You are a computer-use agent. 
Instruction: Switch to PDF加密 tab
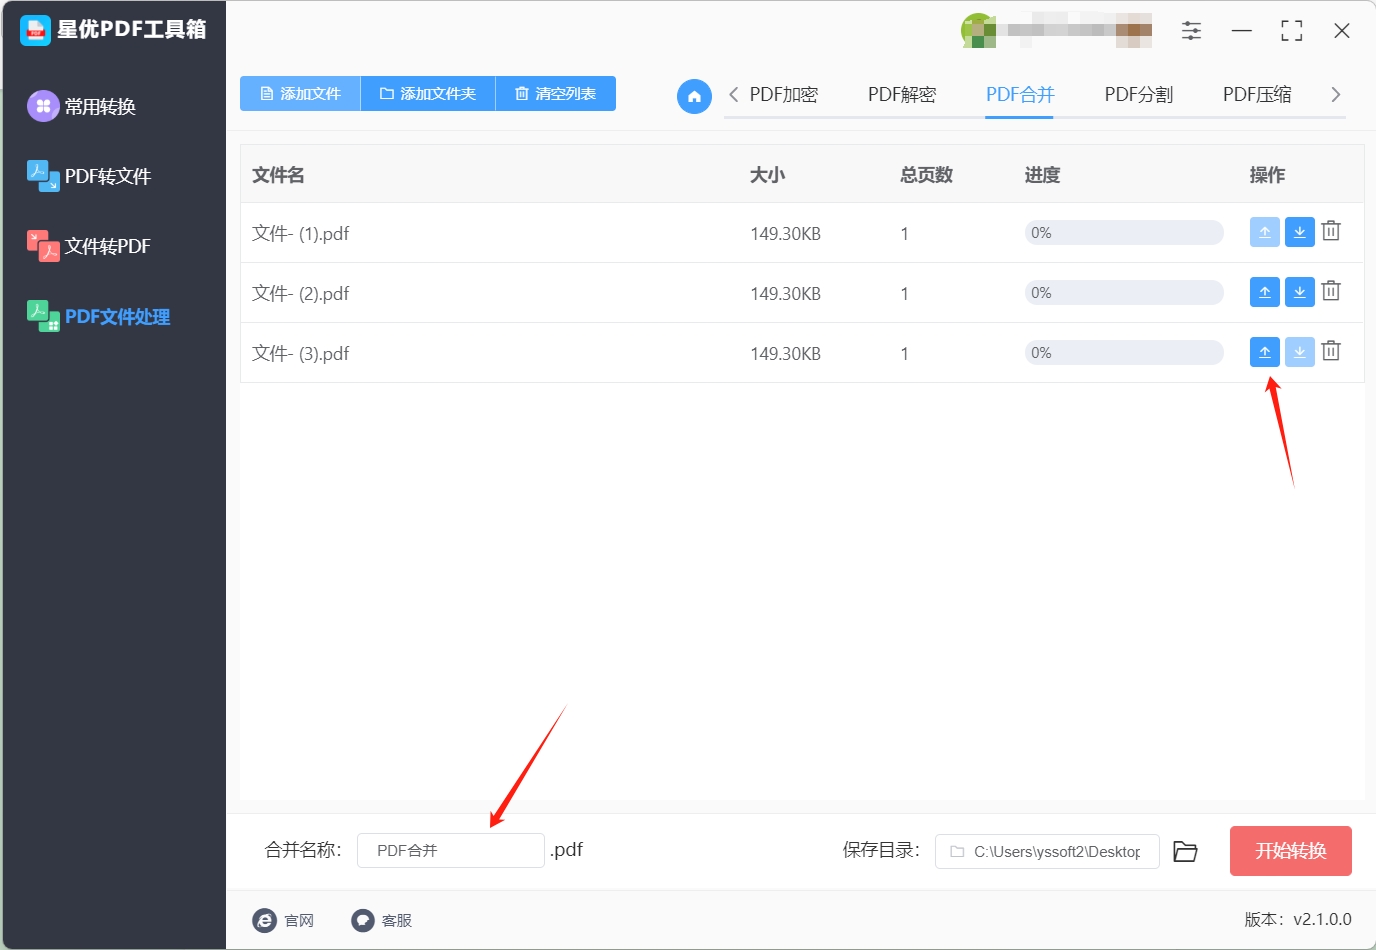pos(784,95)
